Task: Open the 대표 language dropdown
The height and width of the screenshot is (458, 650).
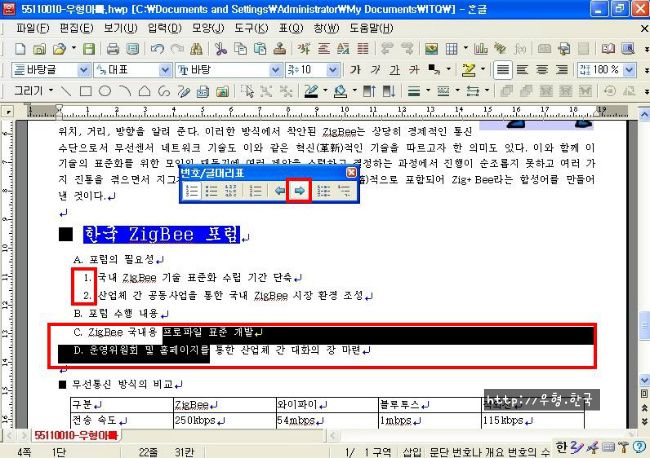Action: point(166,70)
